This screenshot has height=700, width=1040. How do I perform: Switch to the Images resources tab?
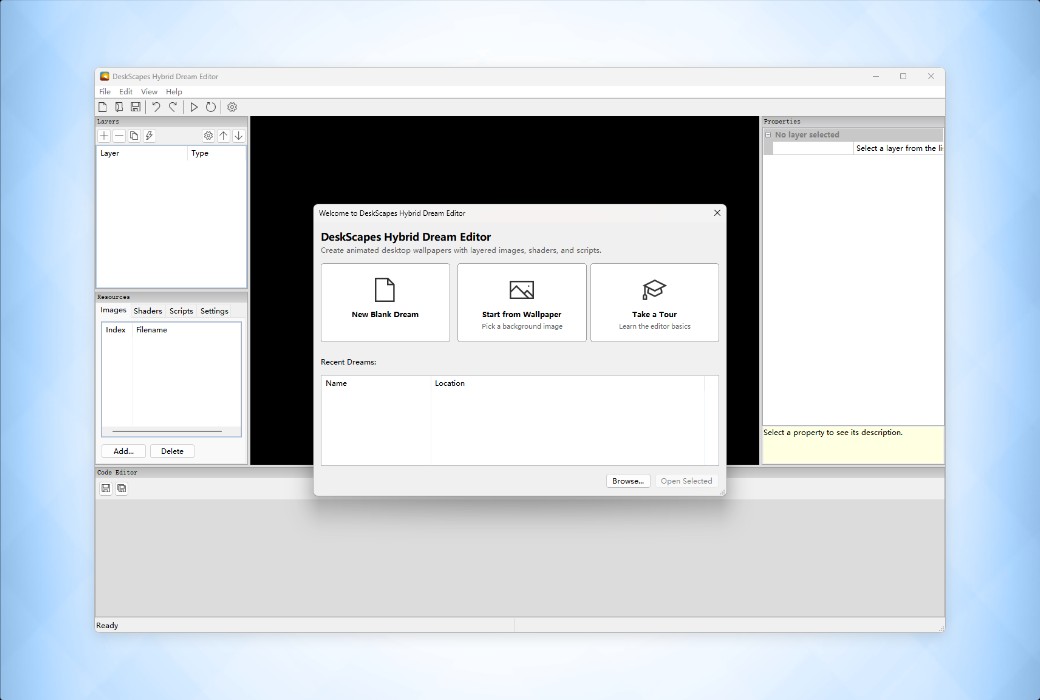(x=113, y=310)
